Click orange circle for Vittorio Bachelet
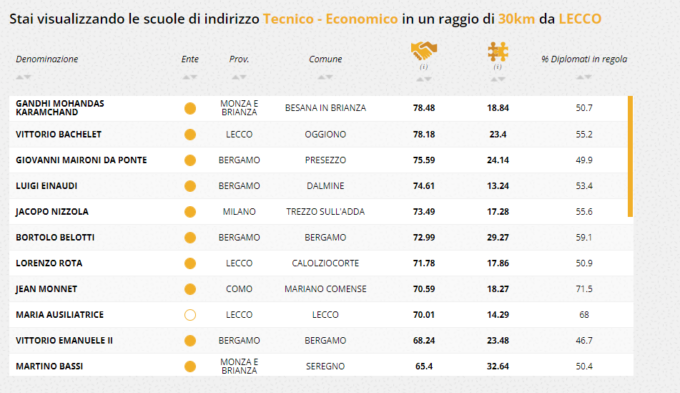 click(x=190, y=134)
